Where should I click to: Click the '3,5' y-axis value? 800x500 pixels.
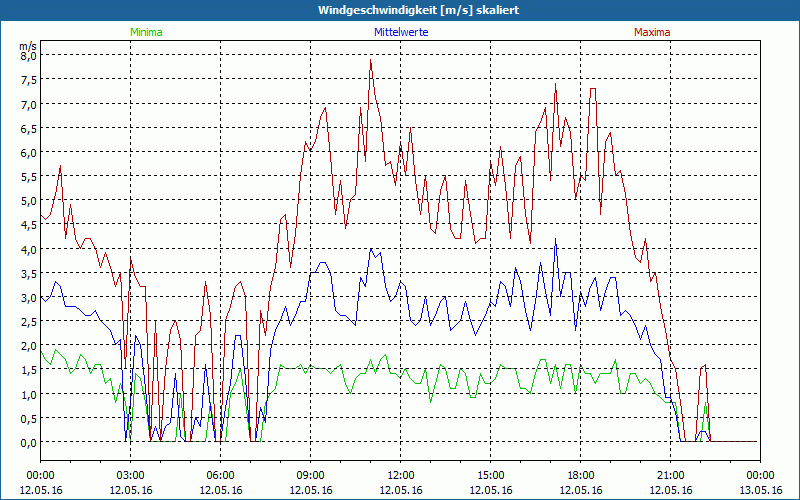click(29, 273)
